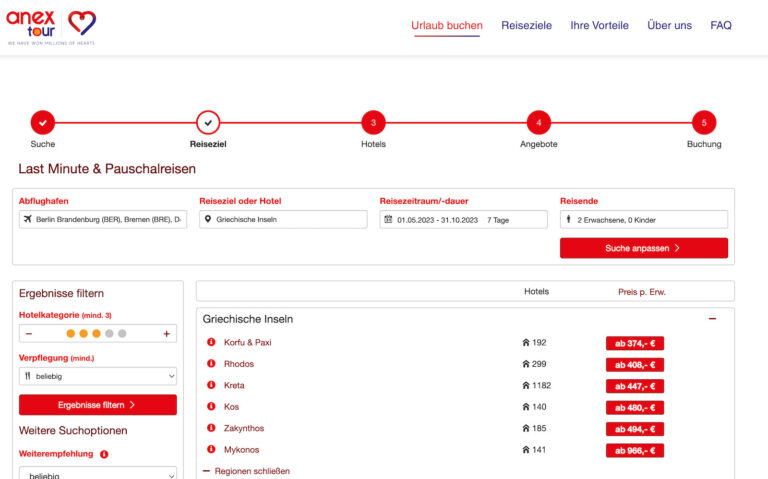Decrease hotel category with minus button
The height and width of the screenshot is (479, 768).
pyautogui.click(x=29, y=334)
